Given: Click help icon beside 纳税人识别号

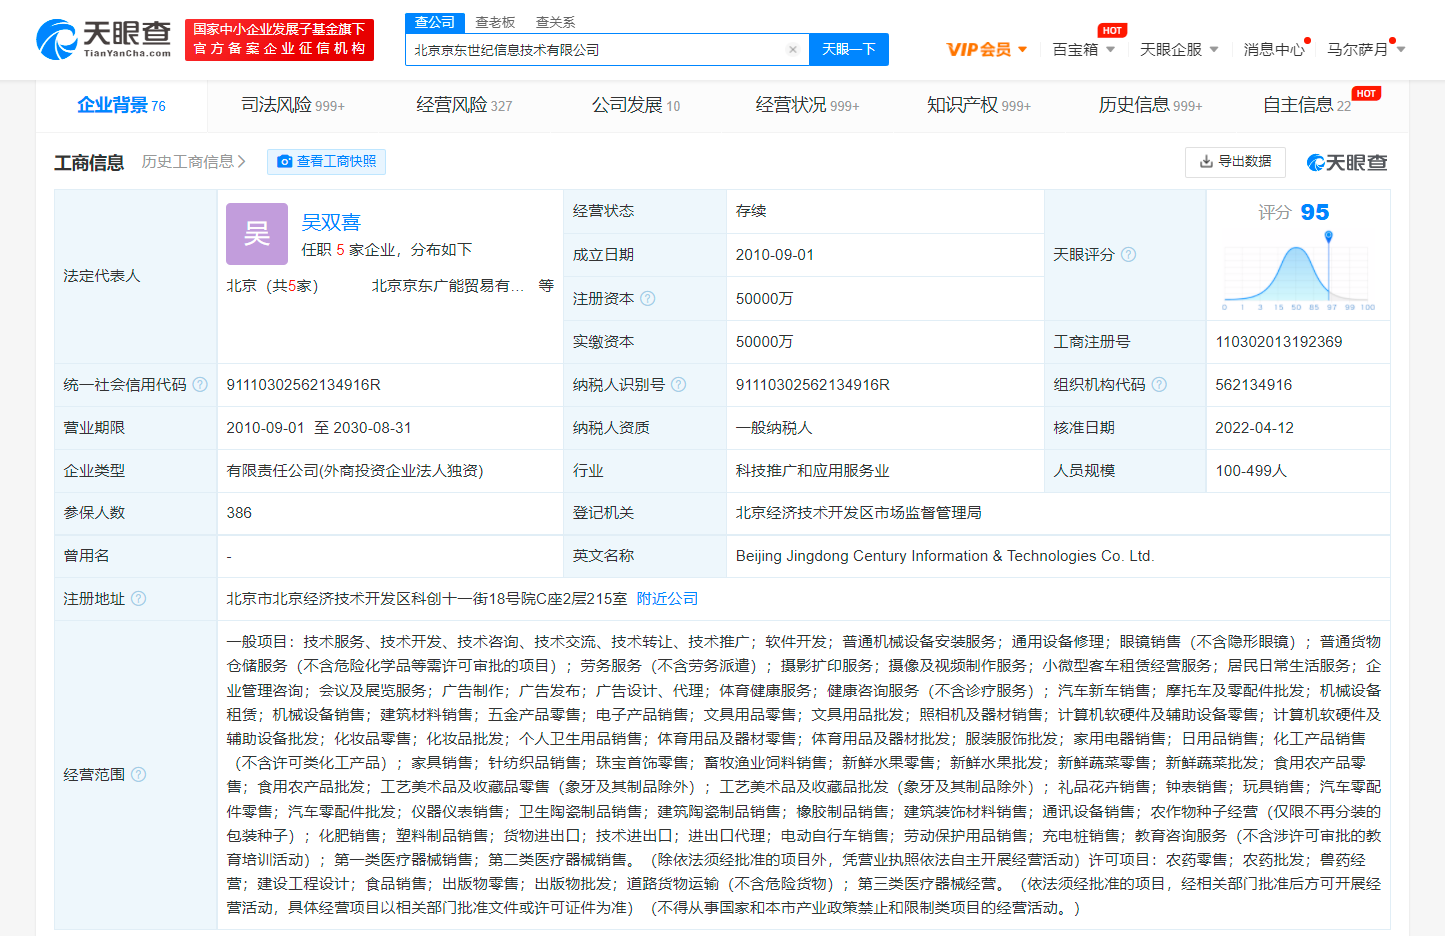Looking at the screenshot, I should pos(678,384).
